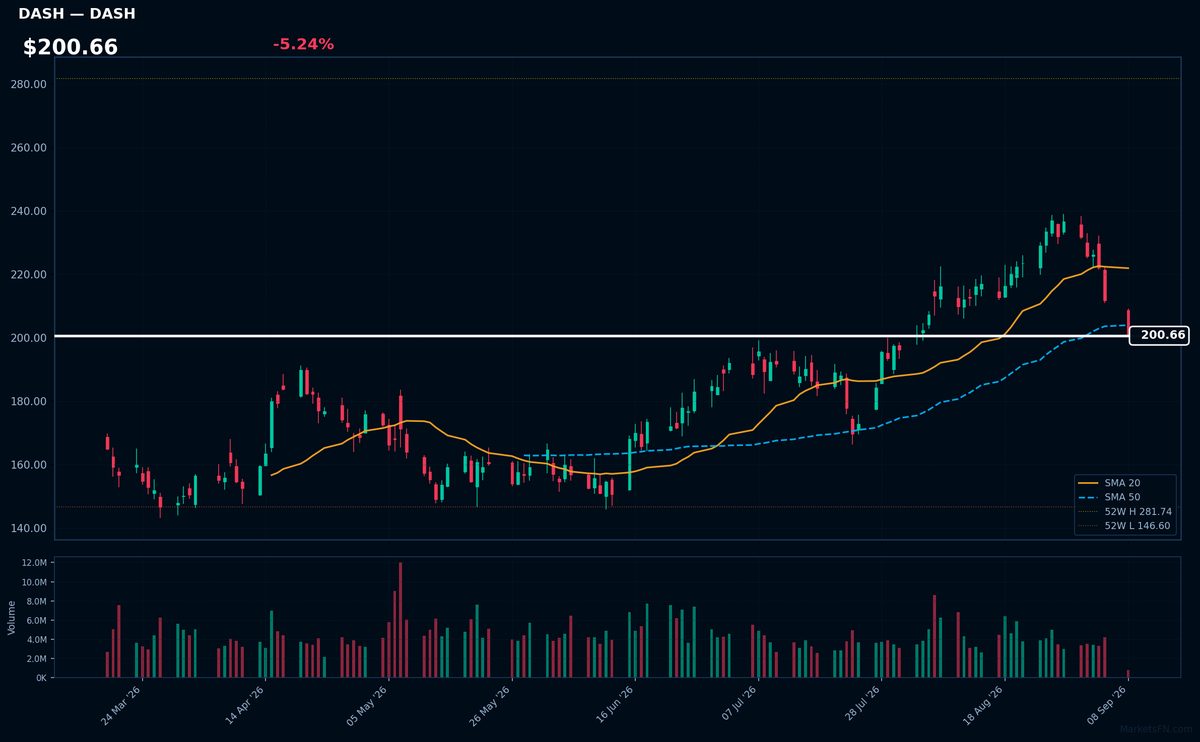Click the 14 Apr '26 date label
This screenshot has height=742, width=1200.
point(244,706)
